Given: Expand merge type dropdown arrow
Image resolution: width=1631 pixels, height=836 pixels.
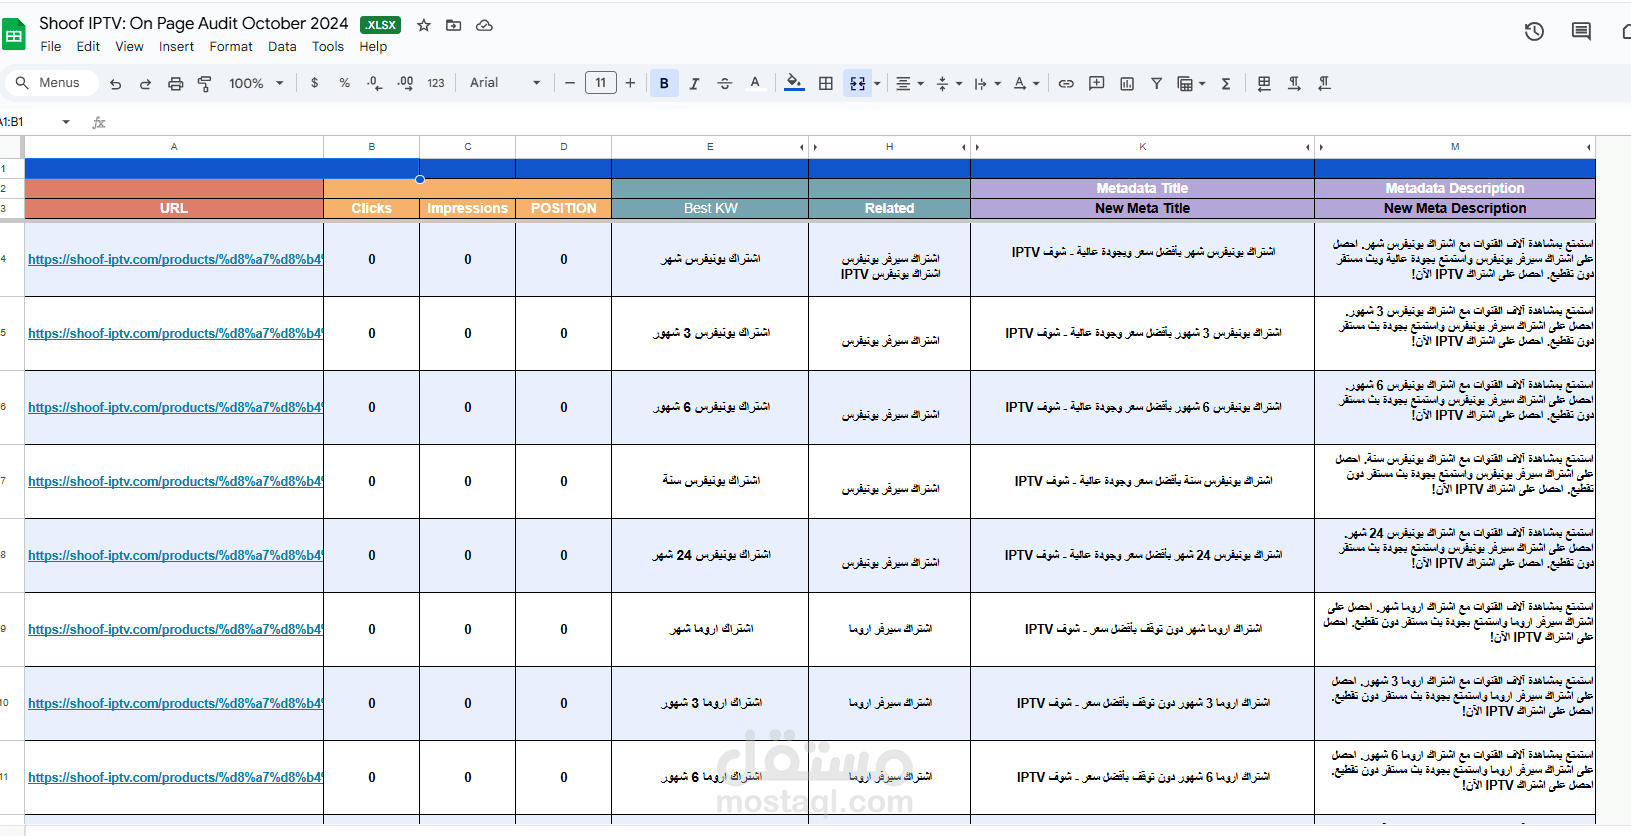Looking at the screenshot, I should coord(877,84).
